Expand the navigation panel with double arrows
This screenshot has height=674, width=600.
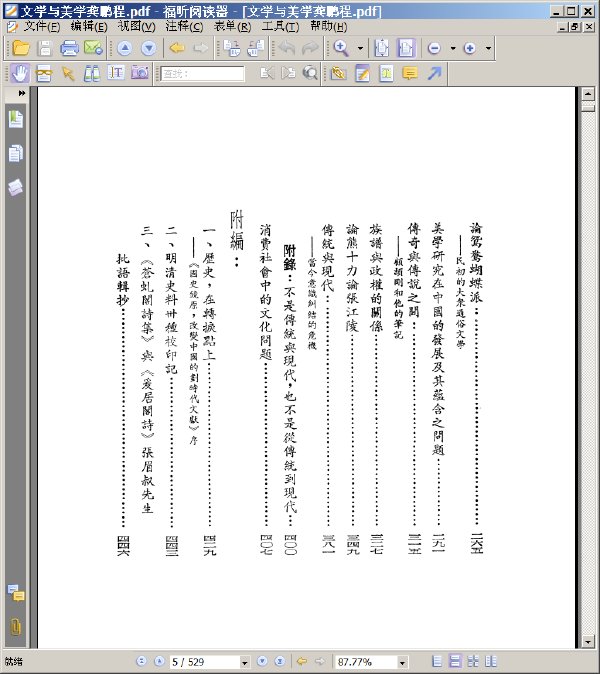coord(21,93)
